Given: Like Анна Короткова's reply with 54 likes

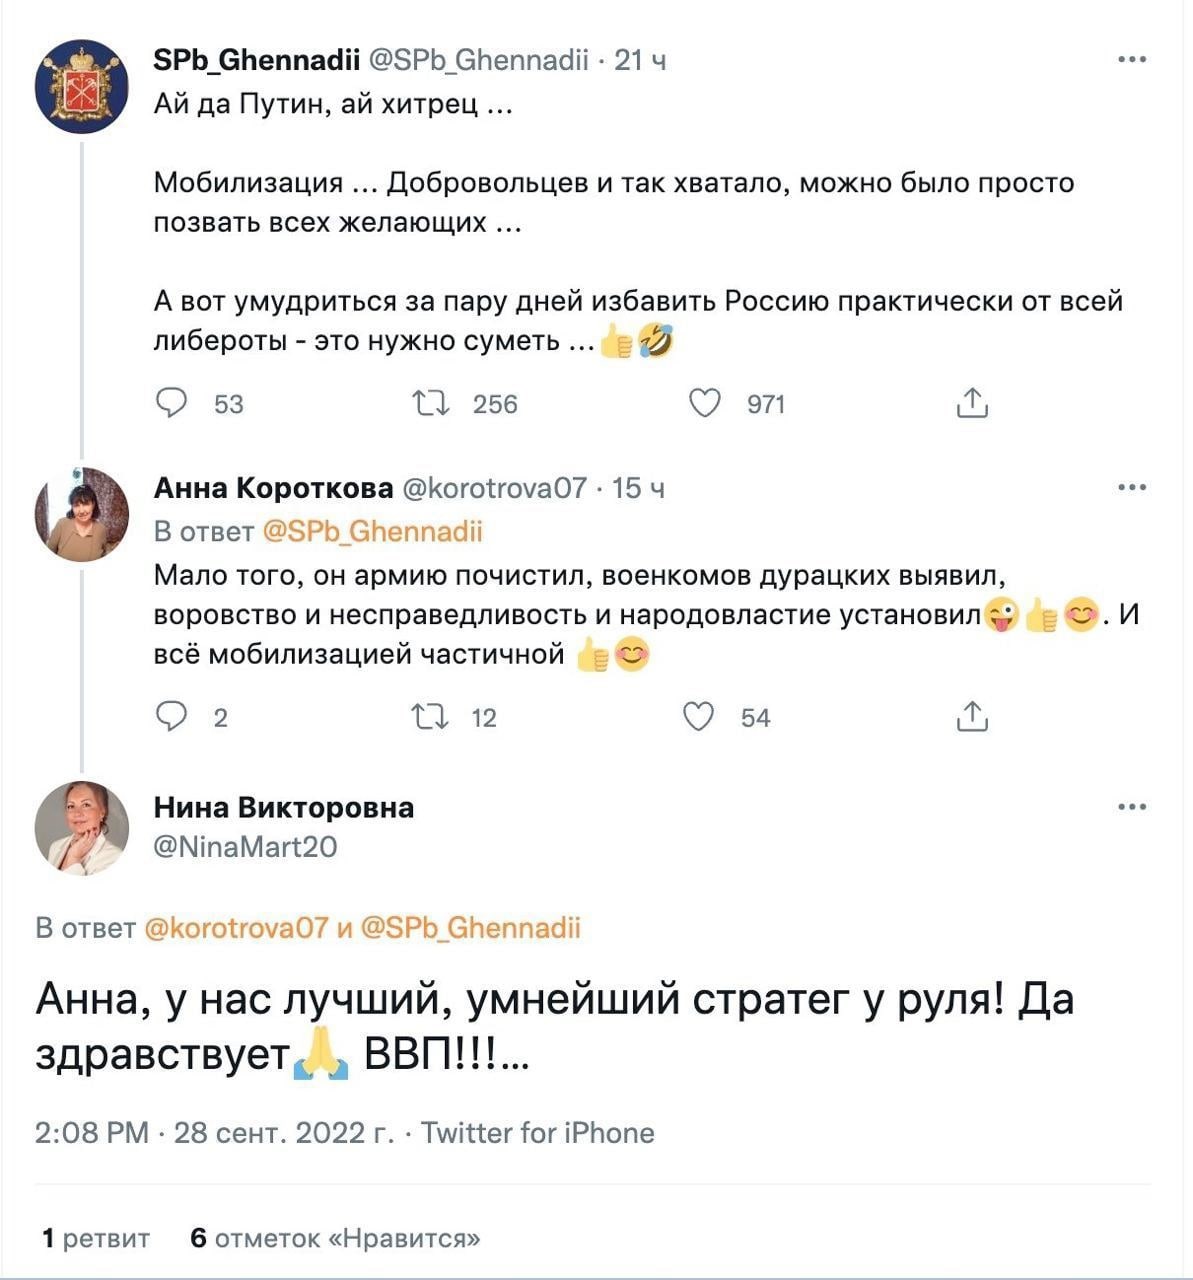Looking at the screenshot, I should pyautogui.click(x=698, y=717).
